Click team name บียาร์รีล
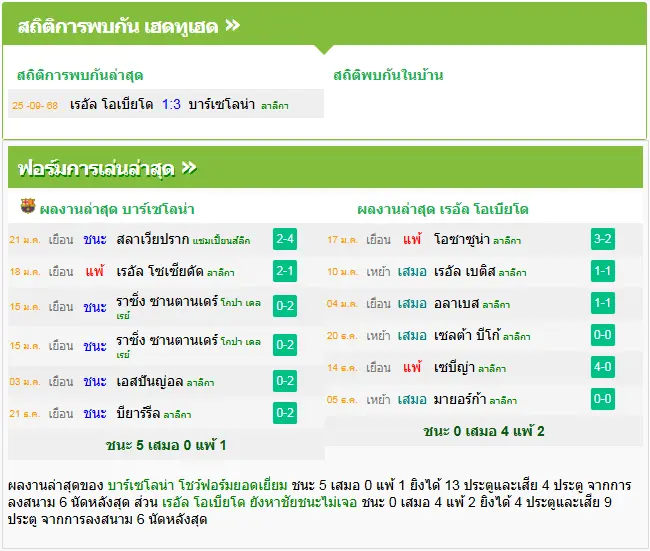This screenshot has width=650, height=551. [x=138, y=413]
